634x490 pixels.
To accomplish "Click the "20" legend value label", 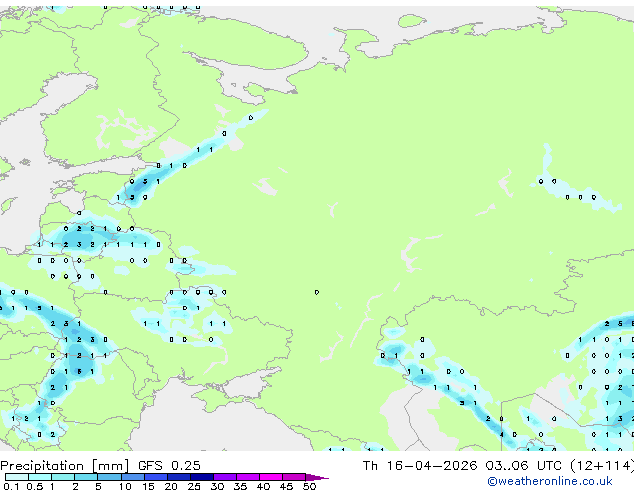I will pos(171,486).
